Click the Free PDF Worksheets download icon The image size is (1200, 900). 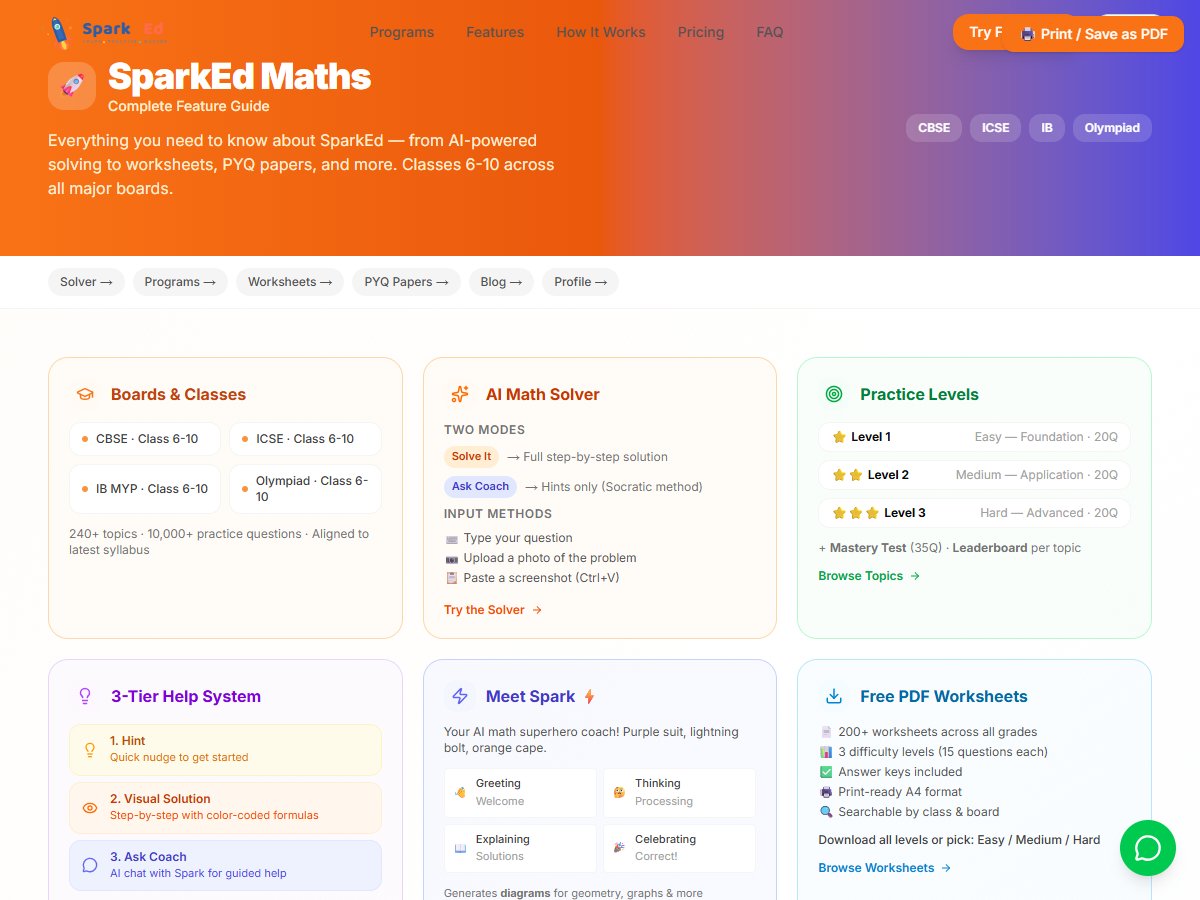click(x=834, y=696)
